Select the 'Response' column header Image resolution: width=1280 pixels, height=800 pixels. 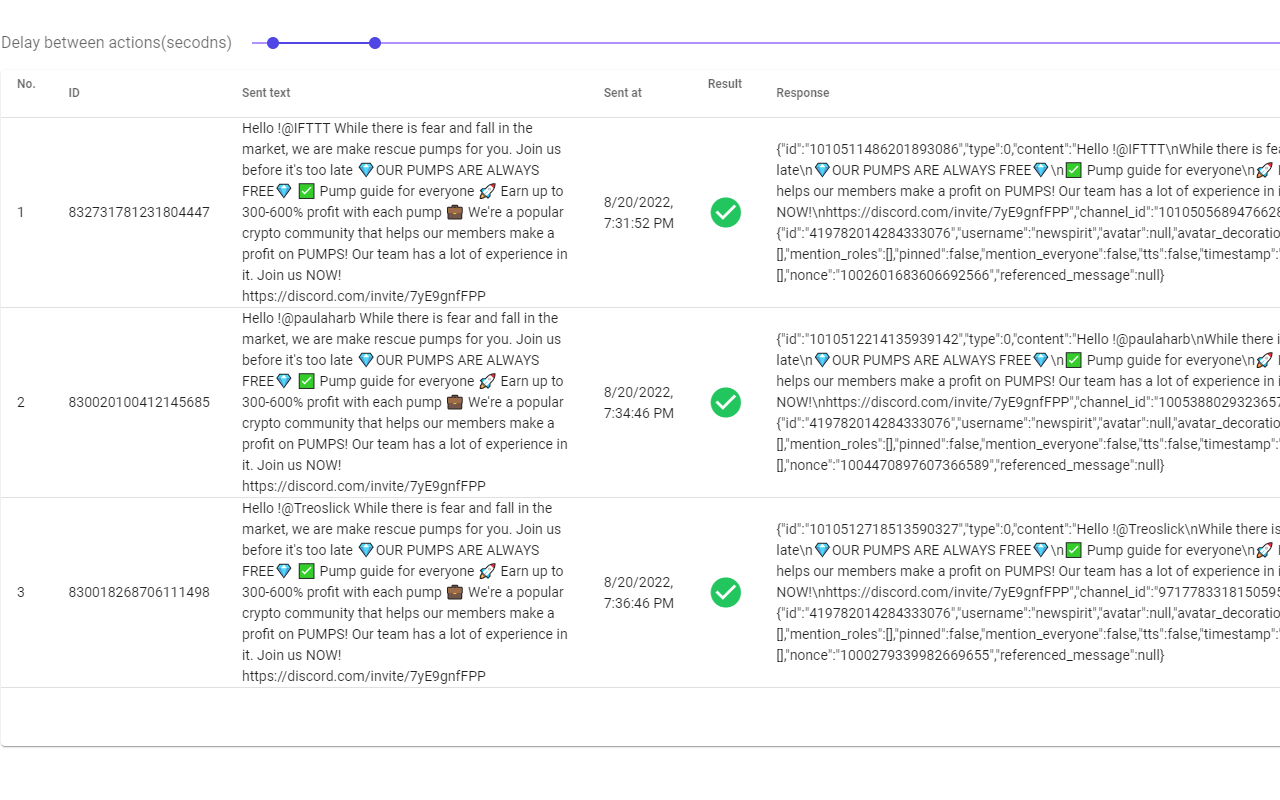coord(803,93)
